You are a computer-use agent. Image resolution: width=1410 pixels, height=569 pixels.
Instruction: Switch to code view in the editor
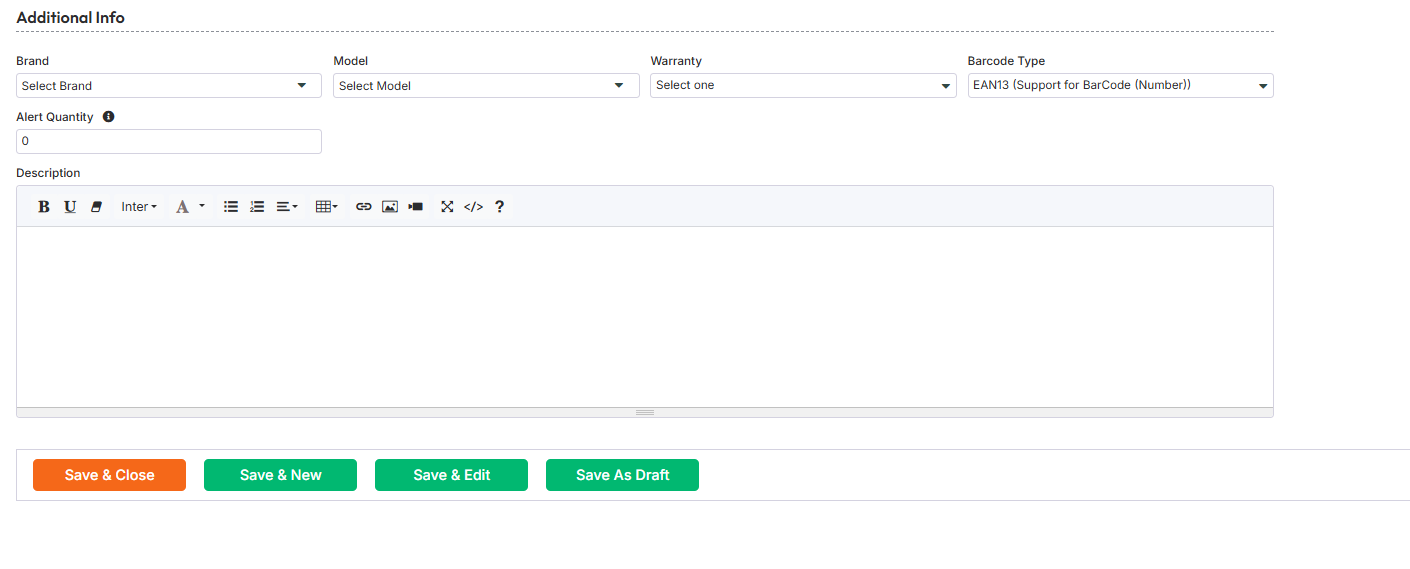(x=473, y=207)
